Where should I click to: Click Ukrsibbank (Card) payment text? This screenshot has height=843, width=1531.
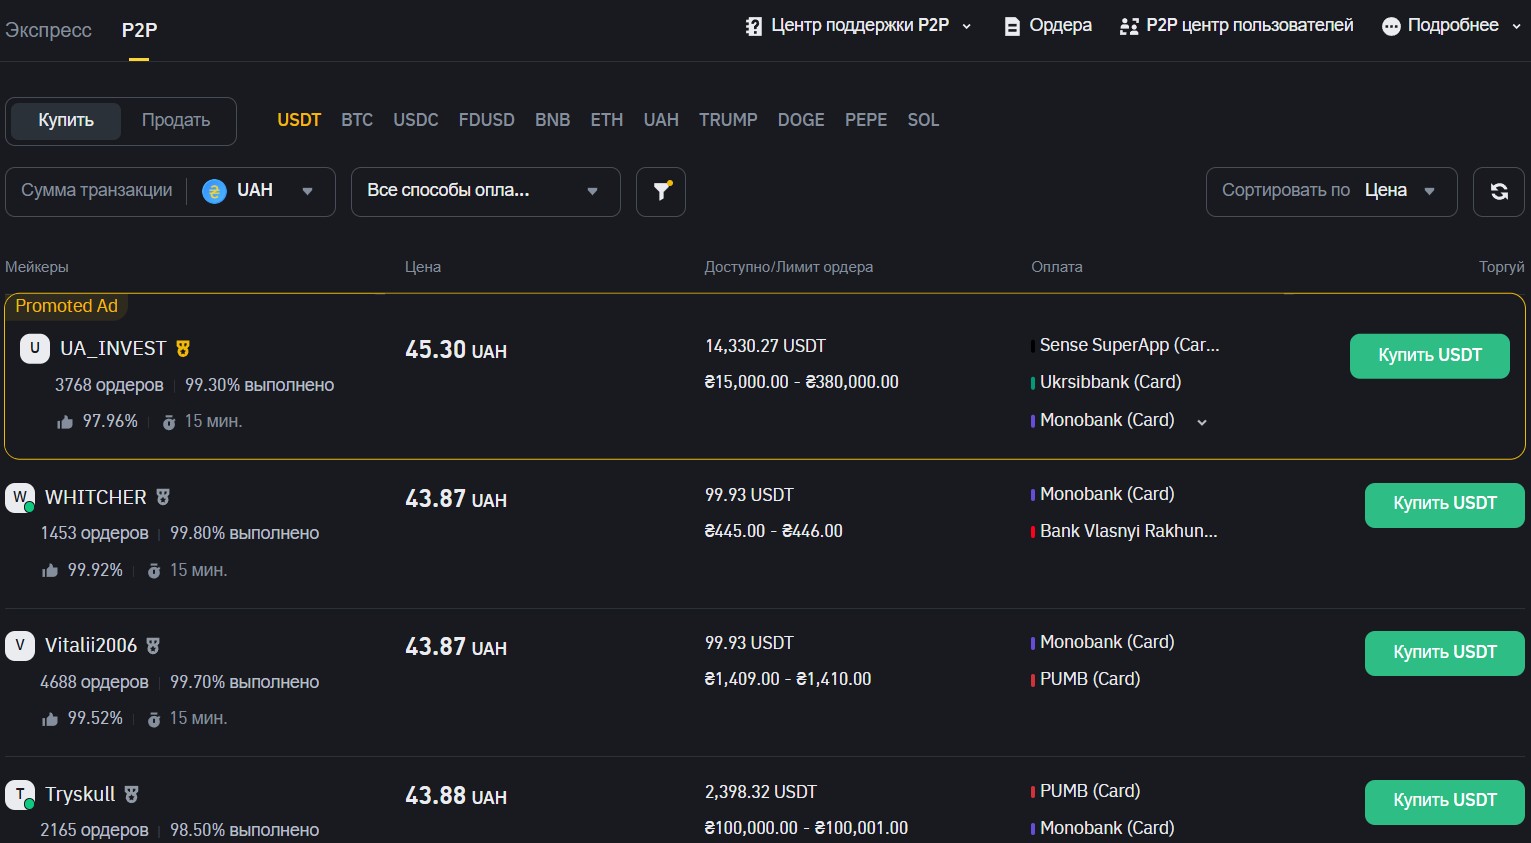1110,382
